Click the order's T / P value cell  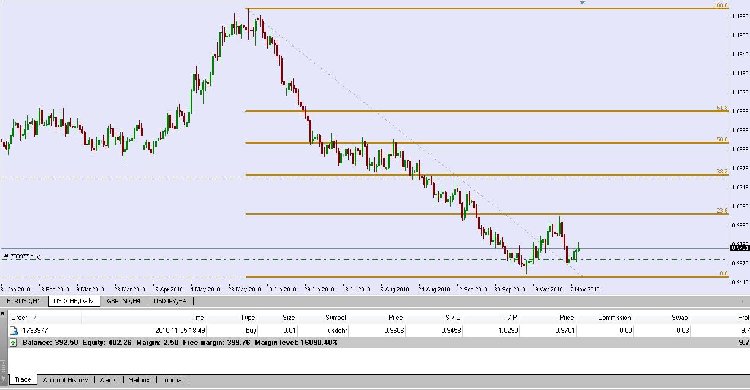[x=509, y=330]
